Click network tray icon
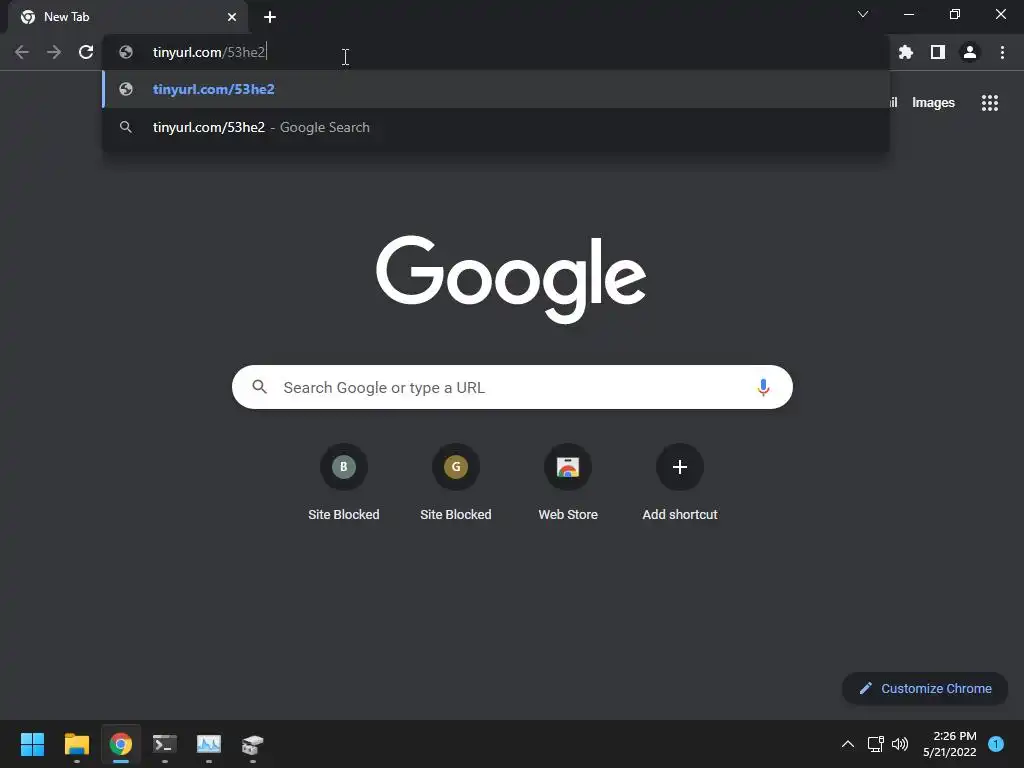 (x=875, y=744)
